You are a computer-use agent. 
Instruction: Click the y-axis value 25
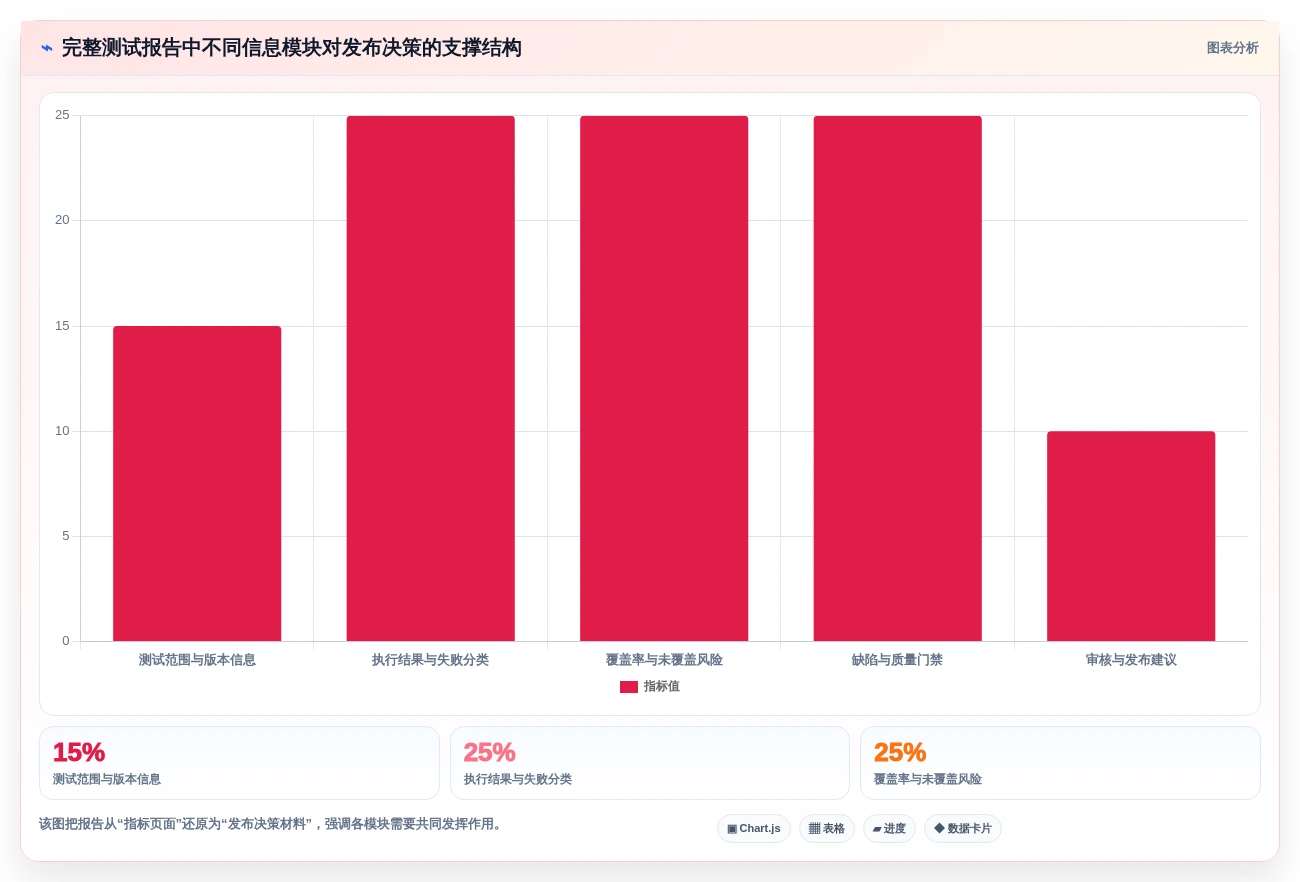(62, 115)
